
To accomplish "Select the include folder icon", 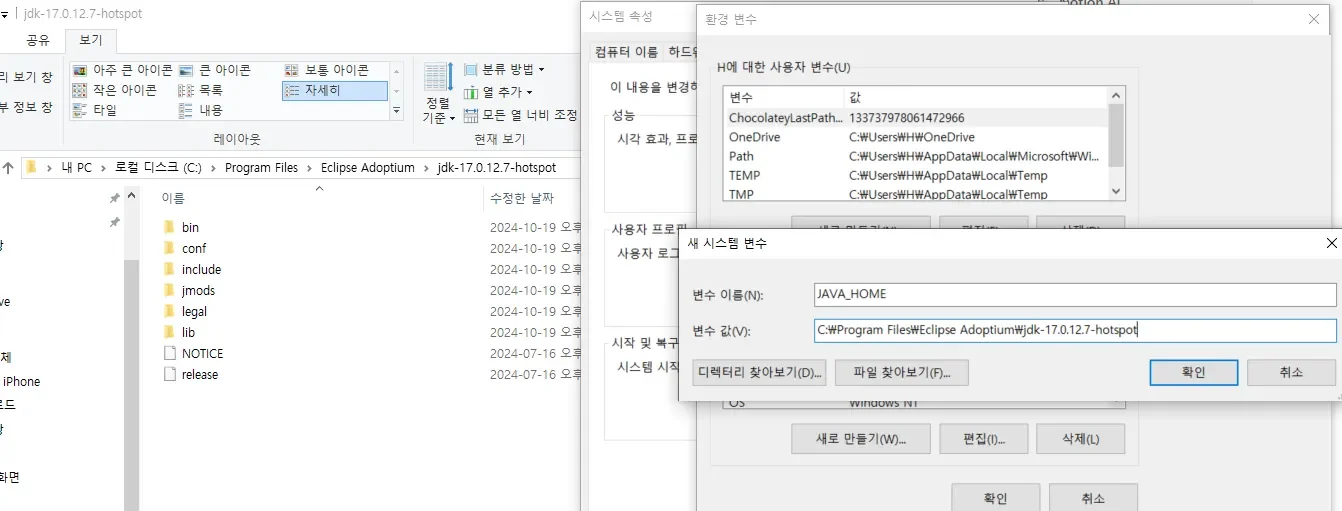I will (168, 270).
